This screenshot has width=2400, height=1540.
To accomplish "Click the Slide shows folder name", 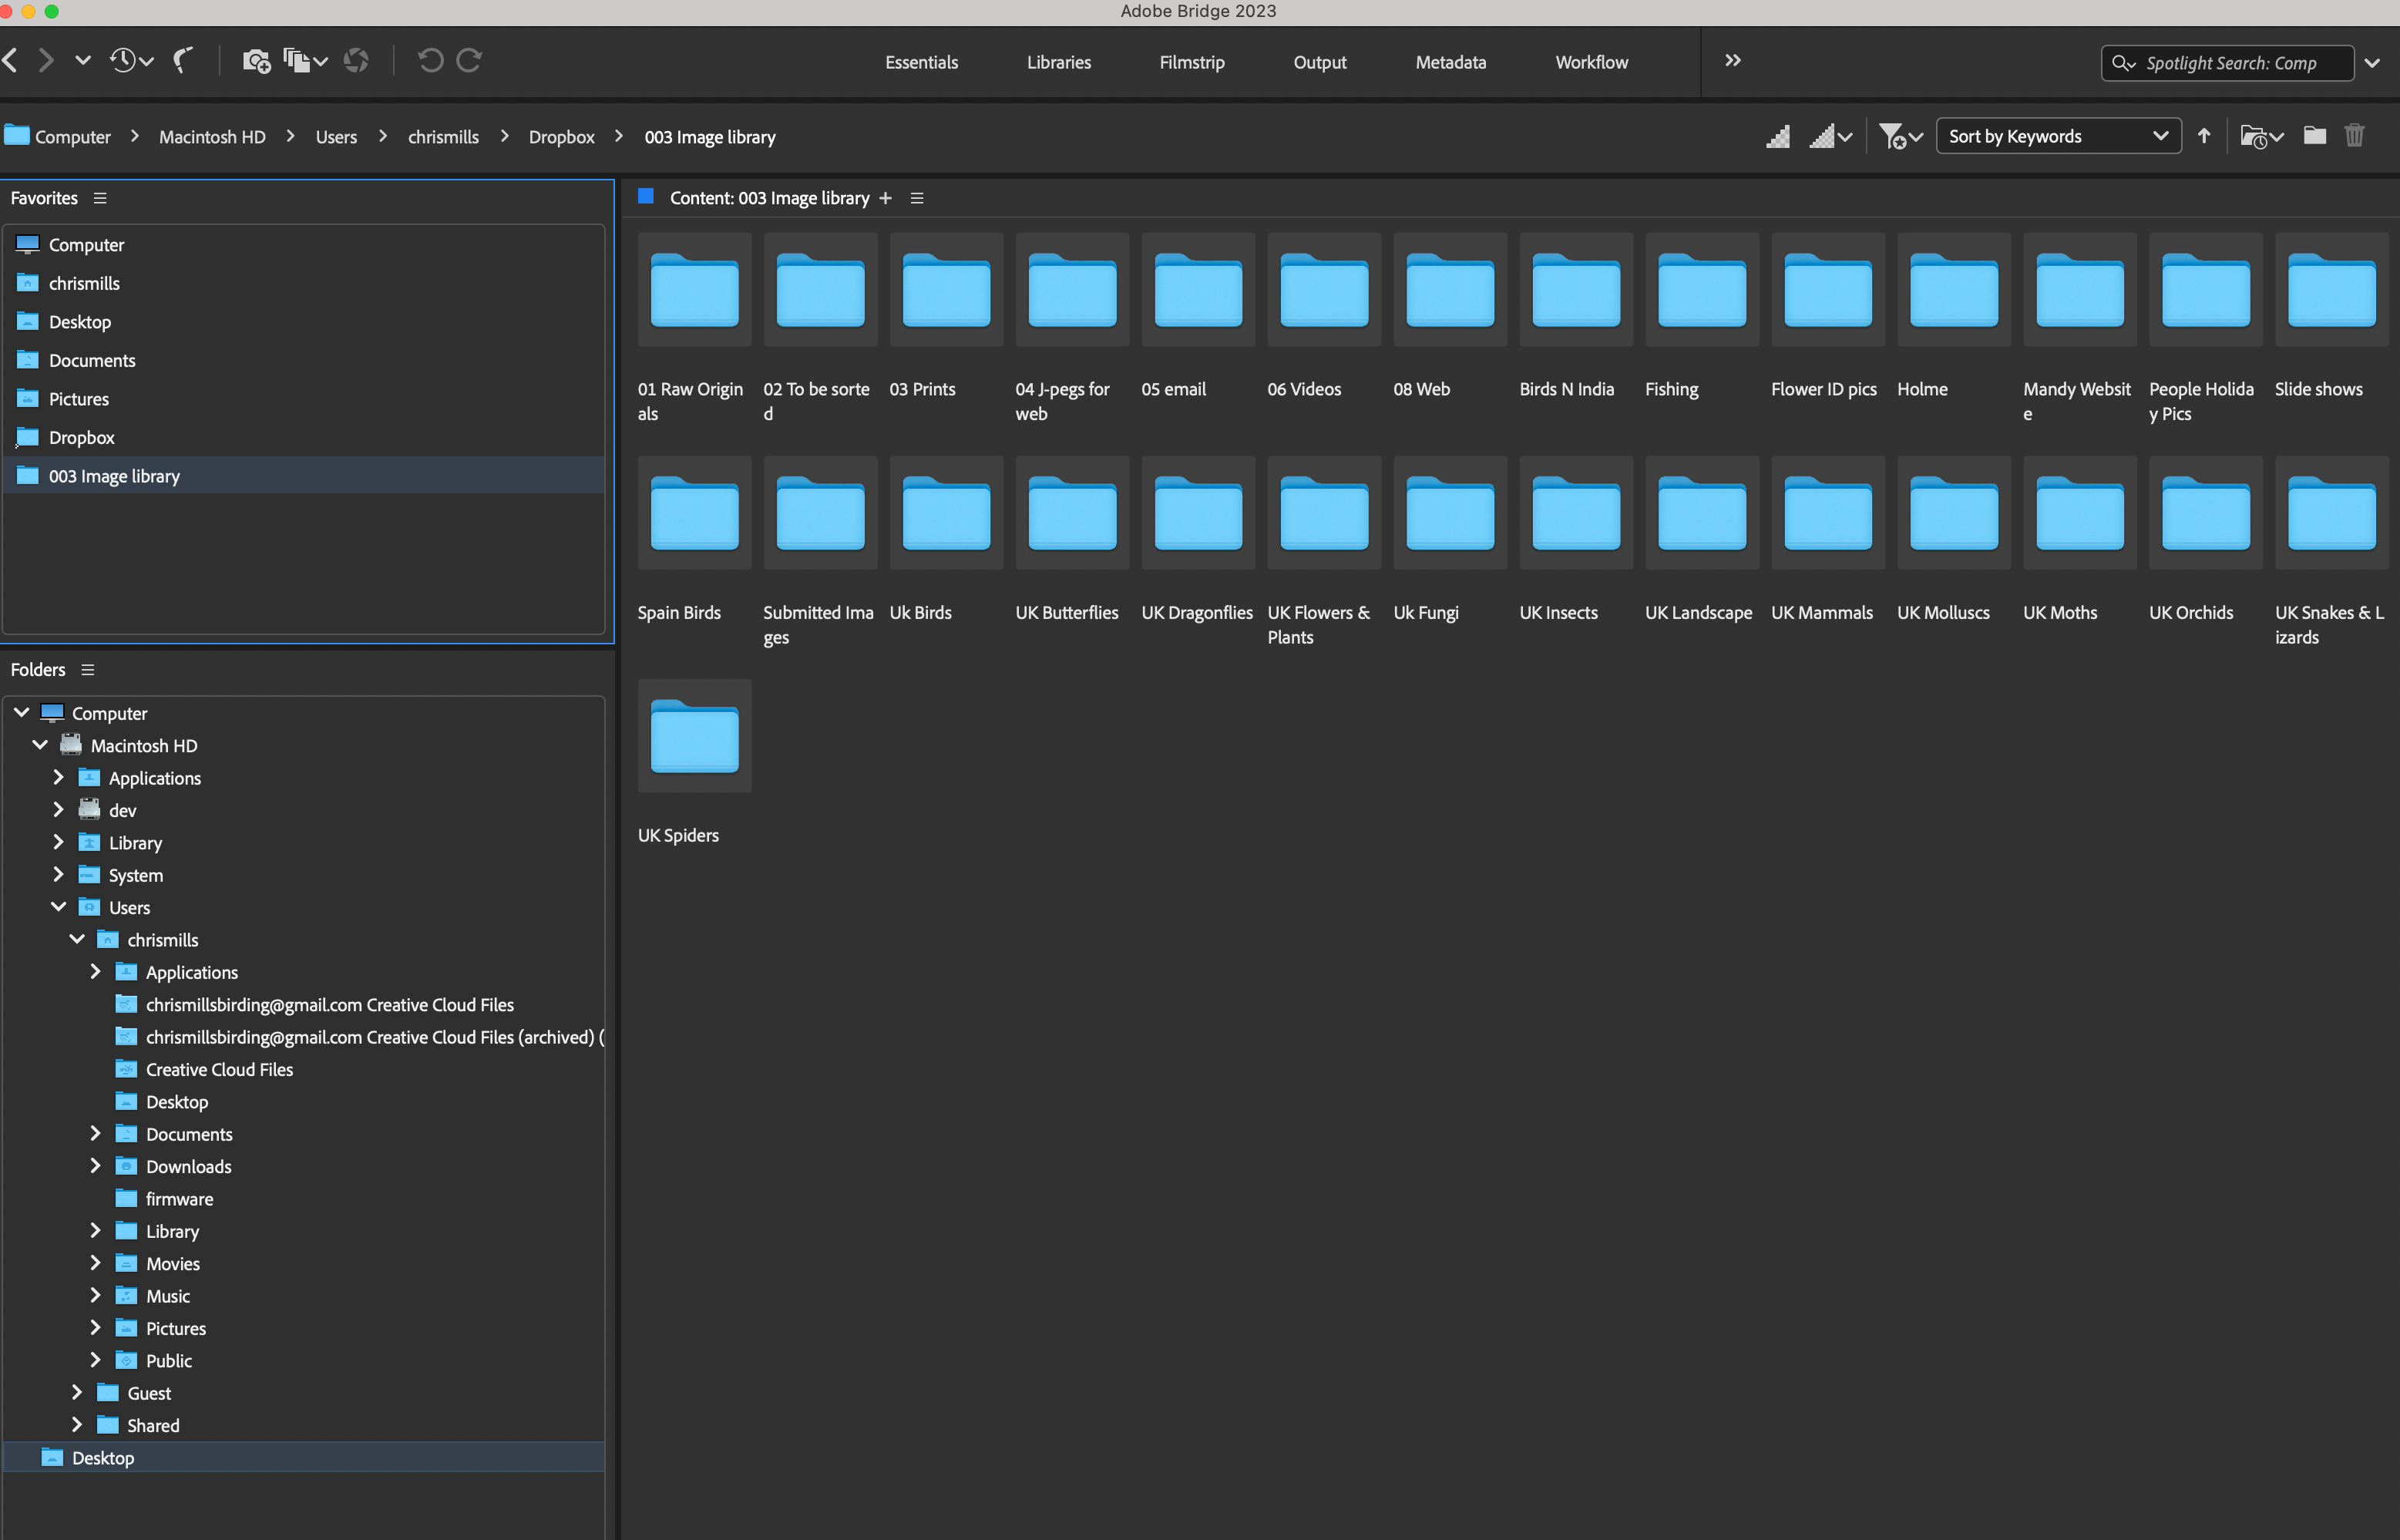I will pyautogui.click(x=2318, y=389).
